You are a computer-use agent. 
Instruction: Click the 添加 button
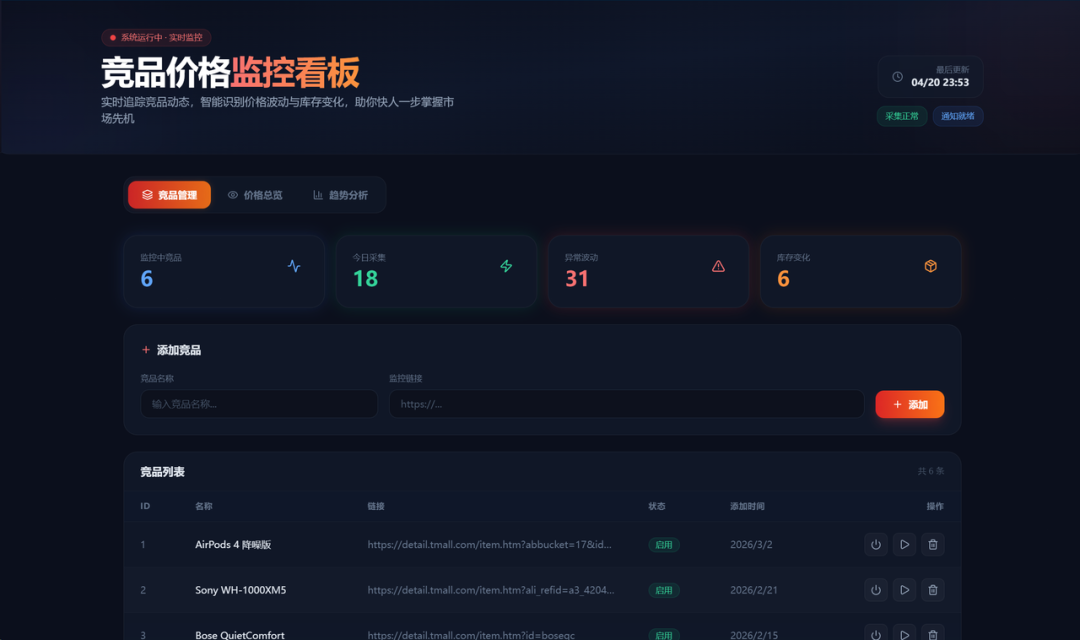click(909, 403)
